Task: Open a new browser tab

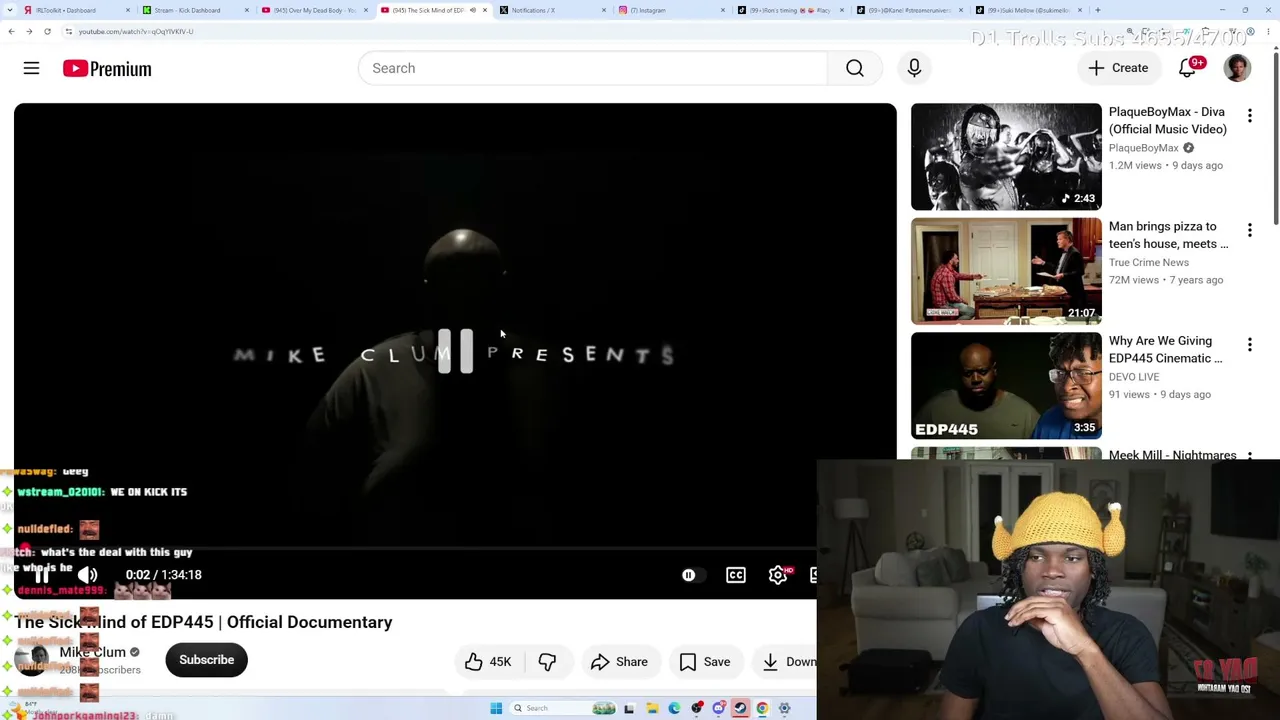Action: click(x=1098, y=10)
